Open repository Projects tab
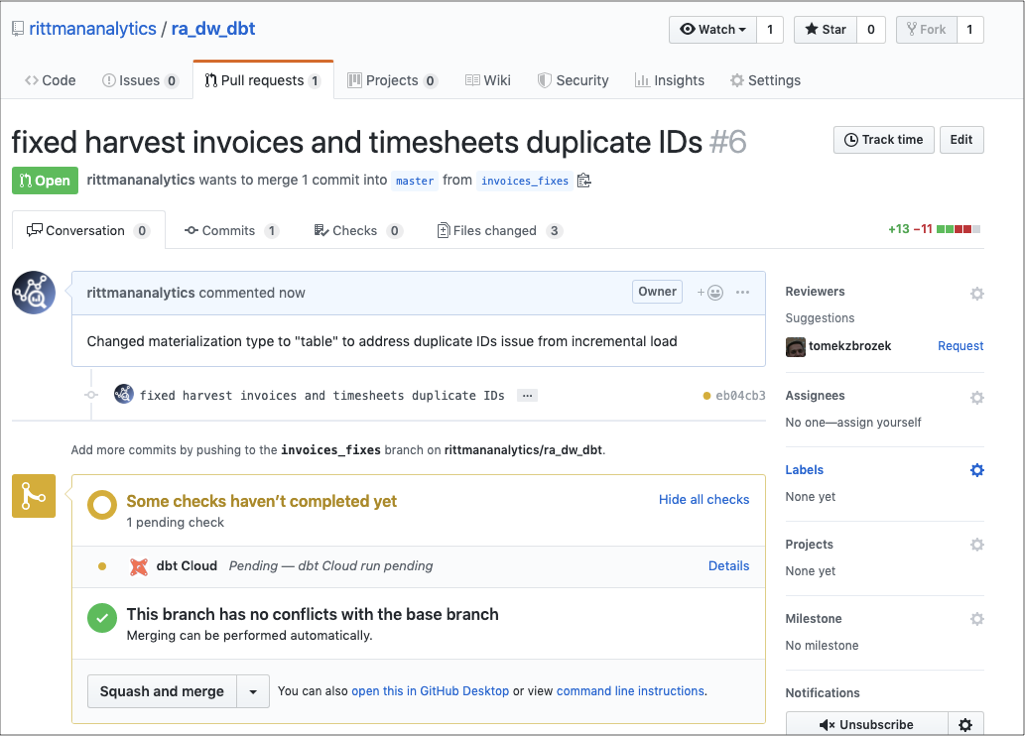1025x736 pixels. [x=392, y=80]
